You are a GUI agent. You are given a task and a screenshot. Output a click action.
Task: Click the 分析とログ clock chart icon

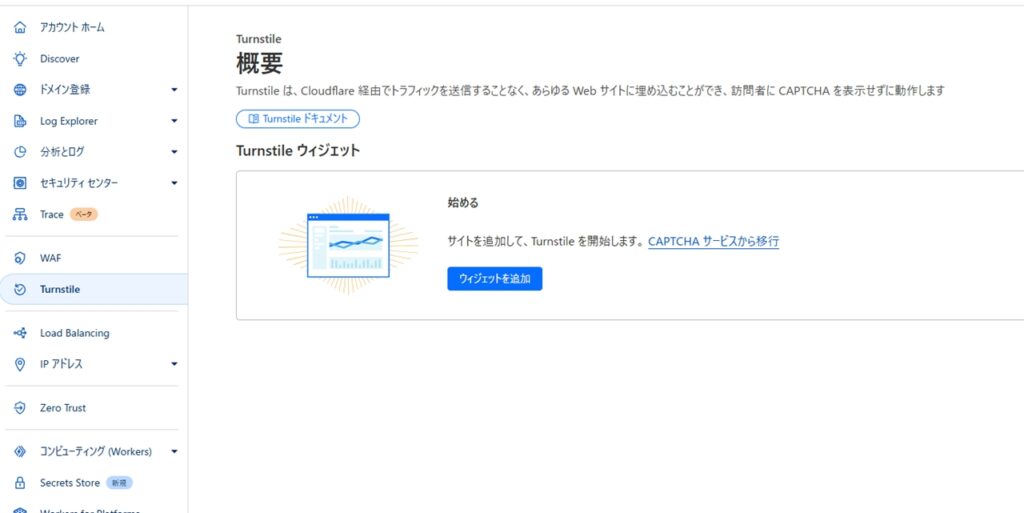(x=20, y=151)
